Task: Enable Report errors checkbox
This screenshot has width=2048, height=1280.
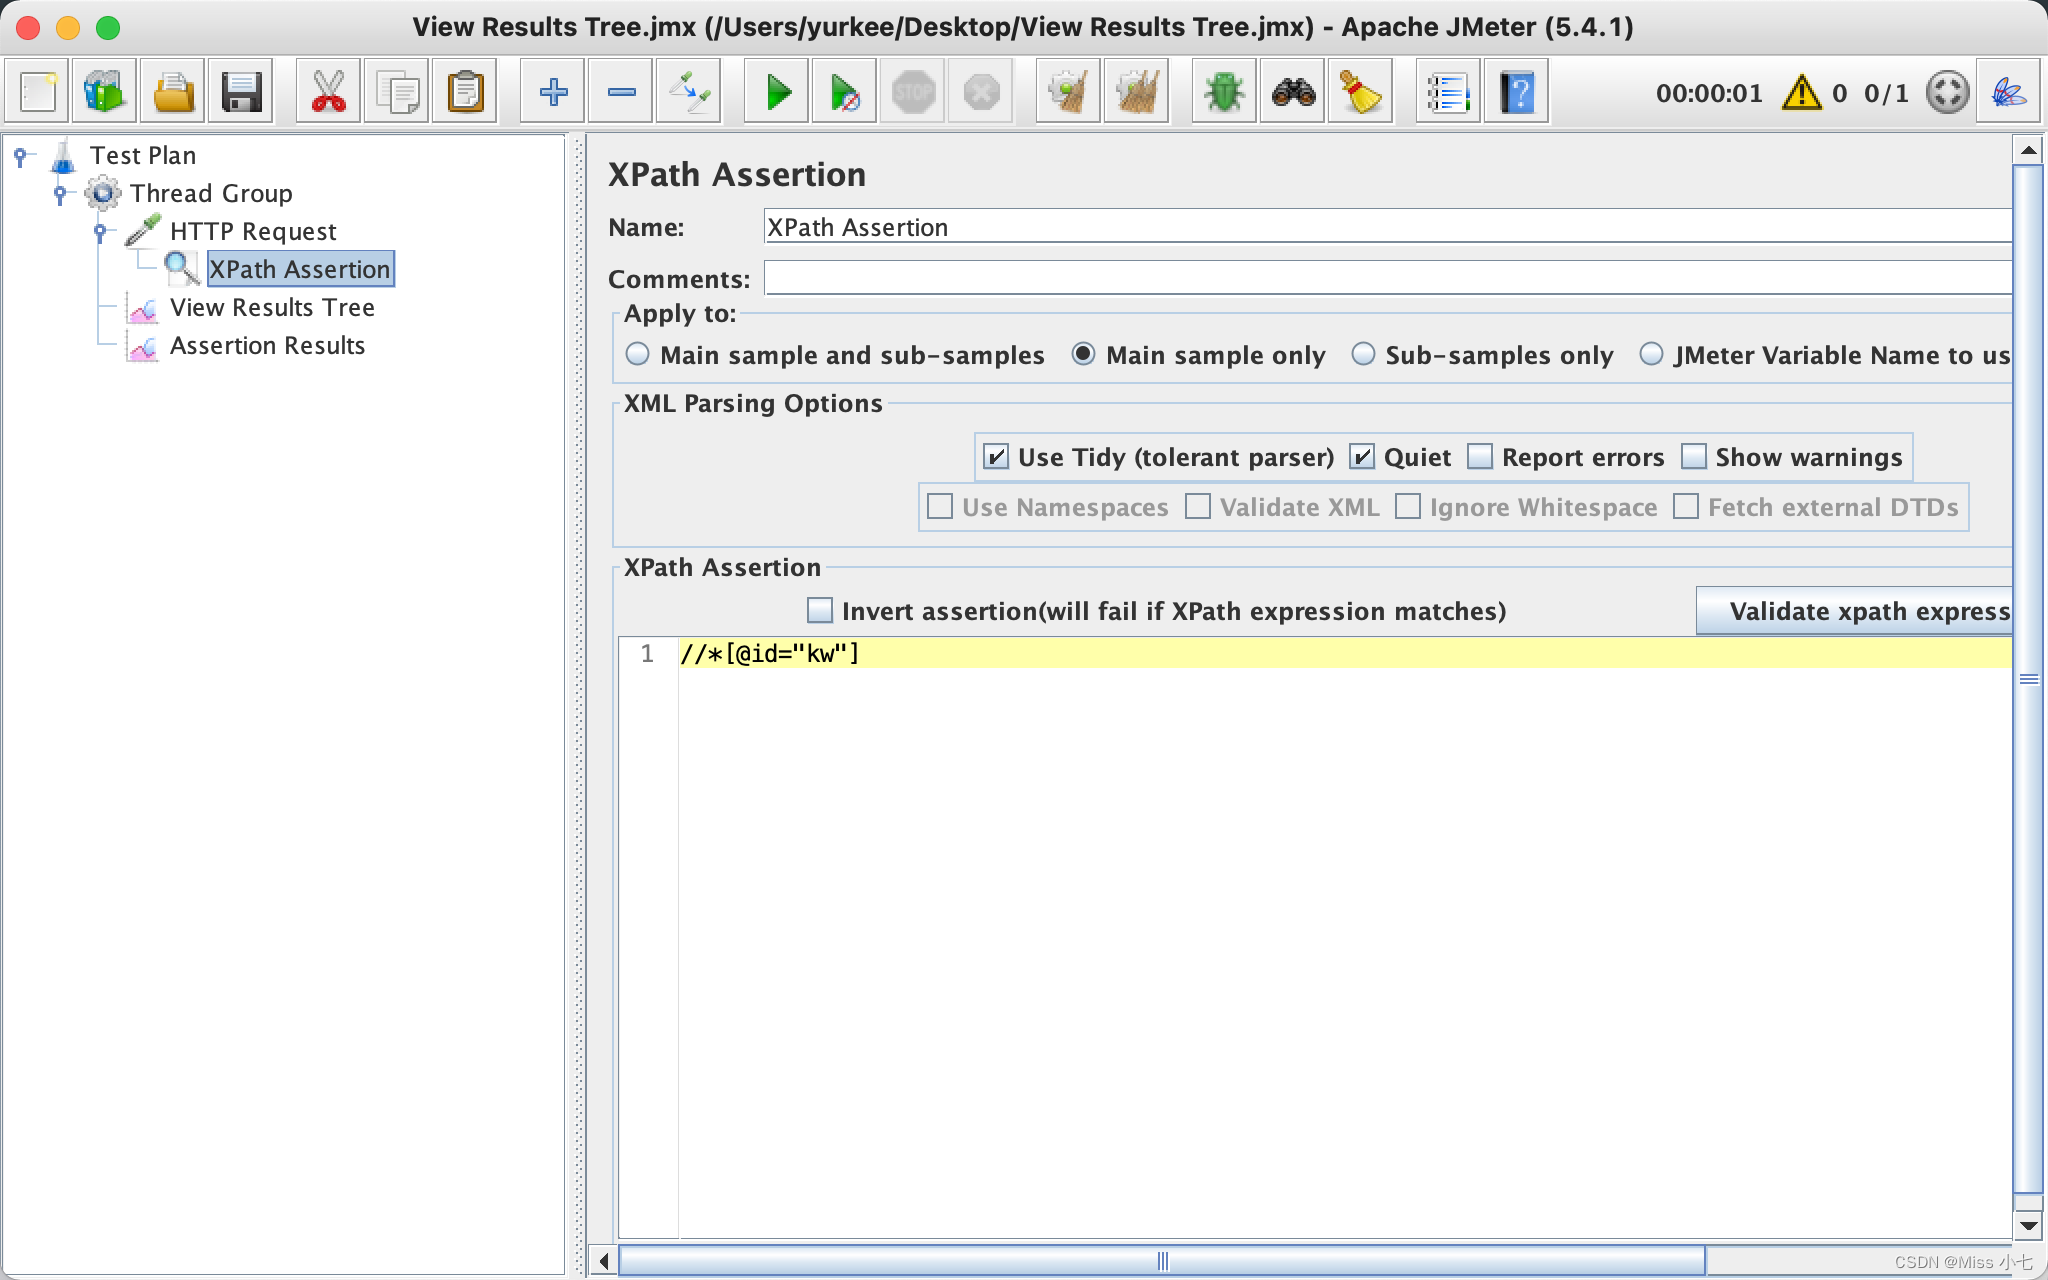Action: click(x=1480, y=457)
